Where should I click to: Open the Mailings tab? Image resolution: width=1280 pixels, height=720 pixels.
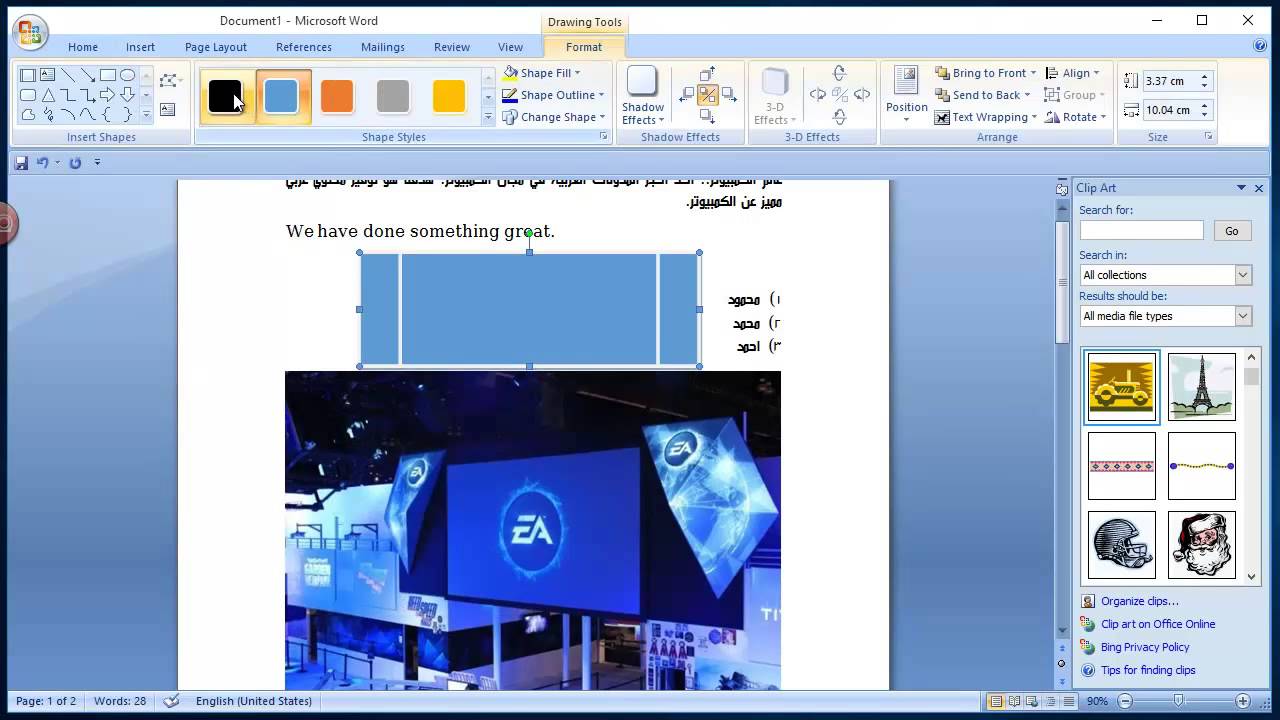pos(383,47)
